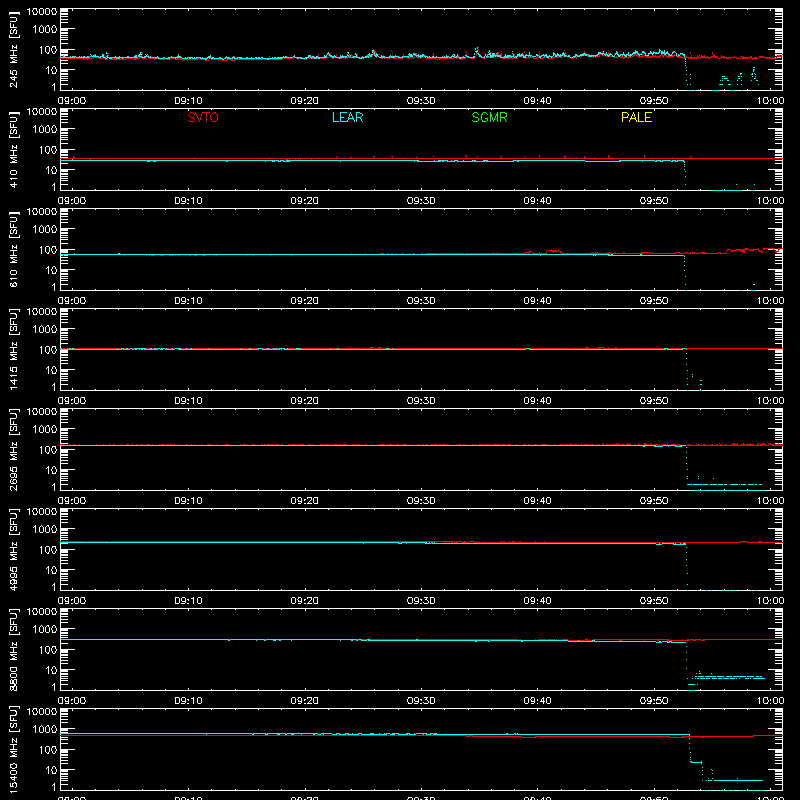The height and width of the screenshot is (800, 800).
Task: Click 09:30 tick label below 4995 MHz panel
Action: [421, 601]
